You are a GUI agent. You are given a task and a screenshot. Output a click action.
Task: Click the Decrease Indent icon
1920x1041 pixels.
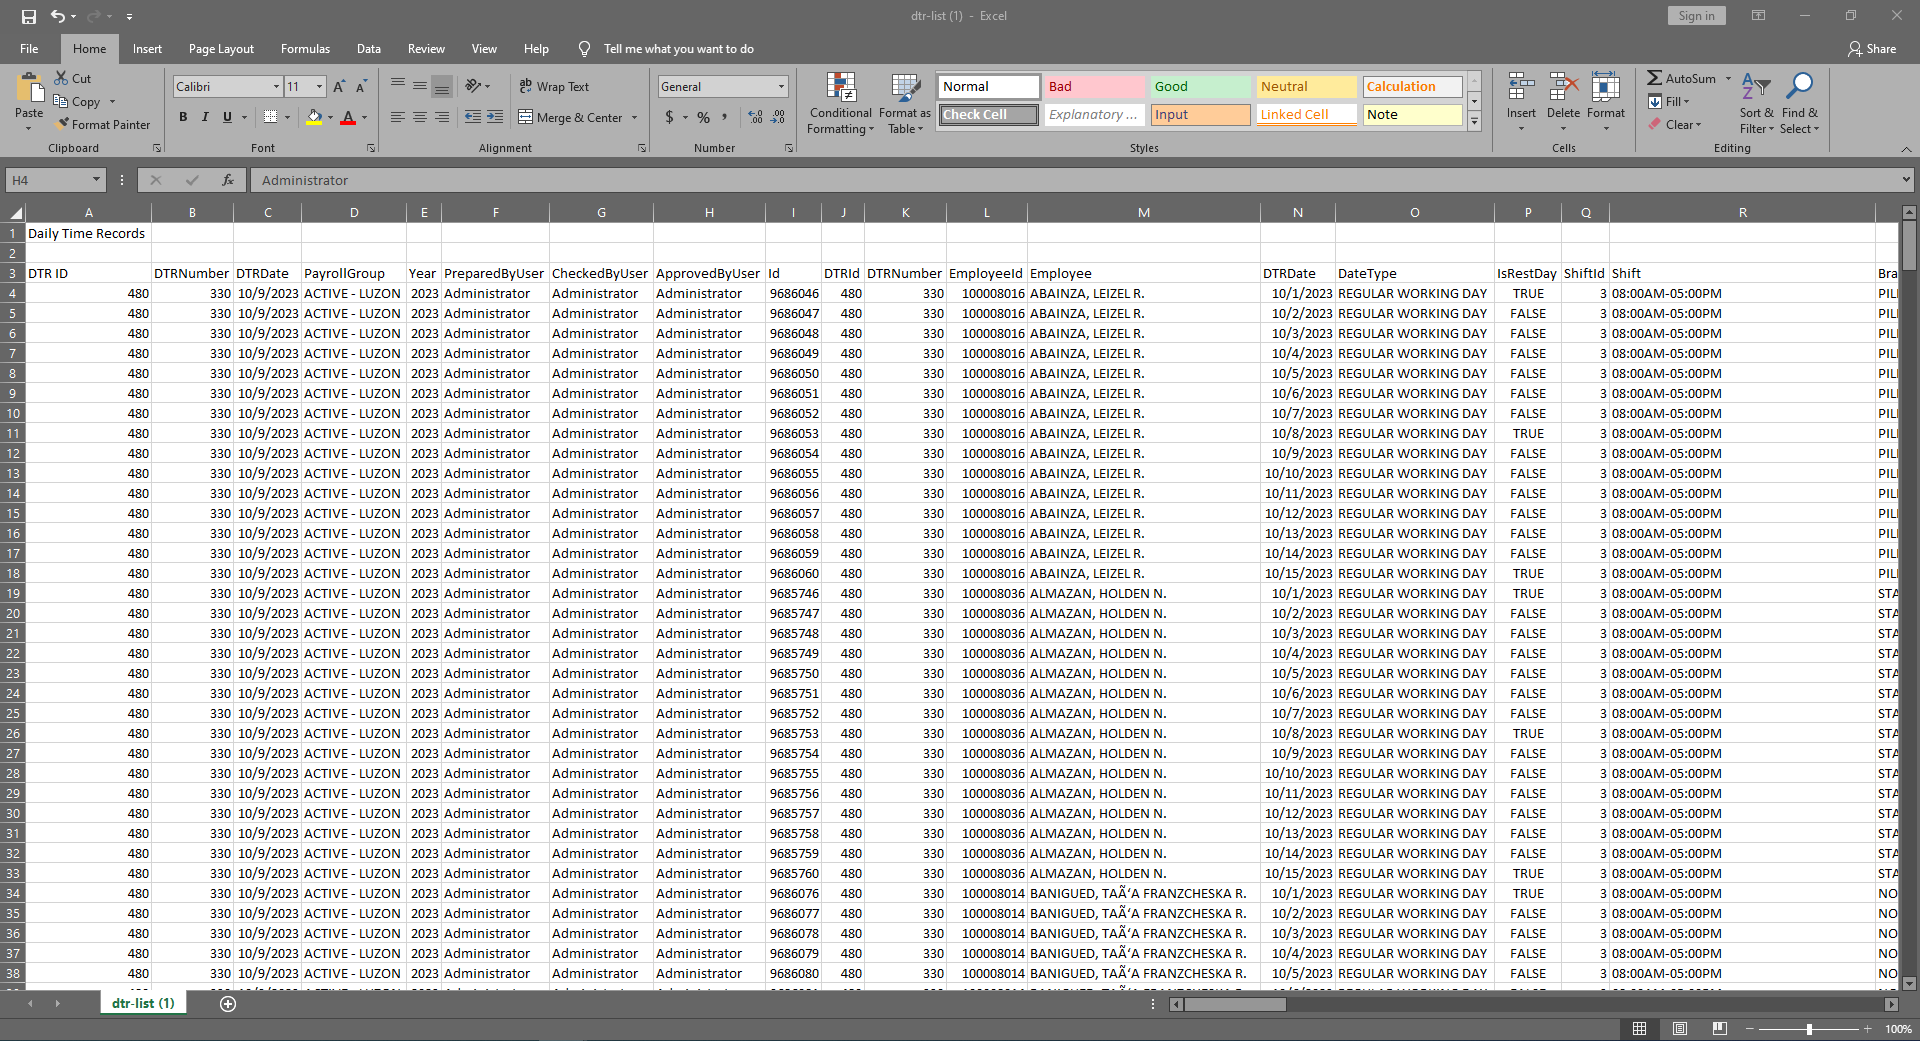pos(473,117)
